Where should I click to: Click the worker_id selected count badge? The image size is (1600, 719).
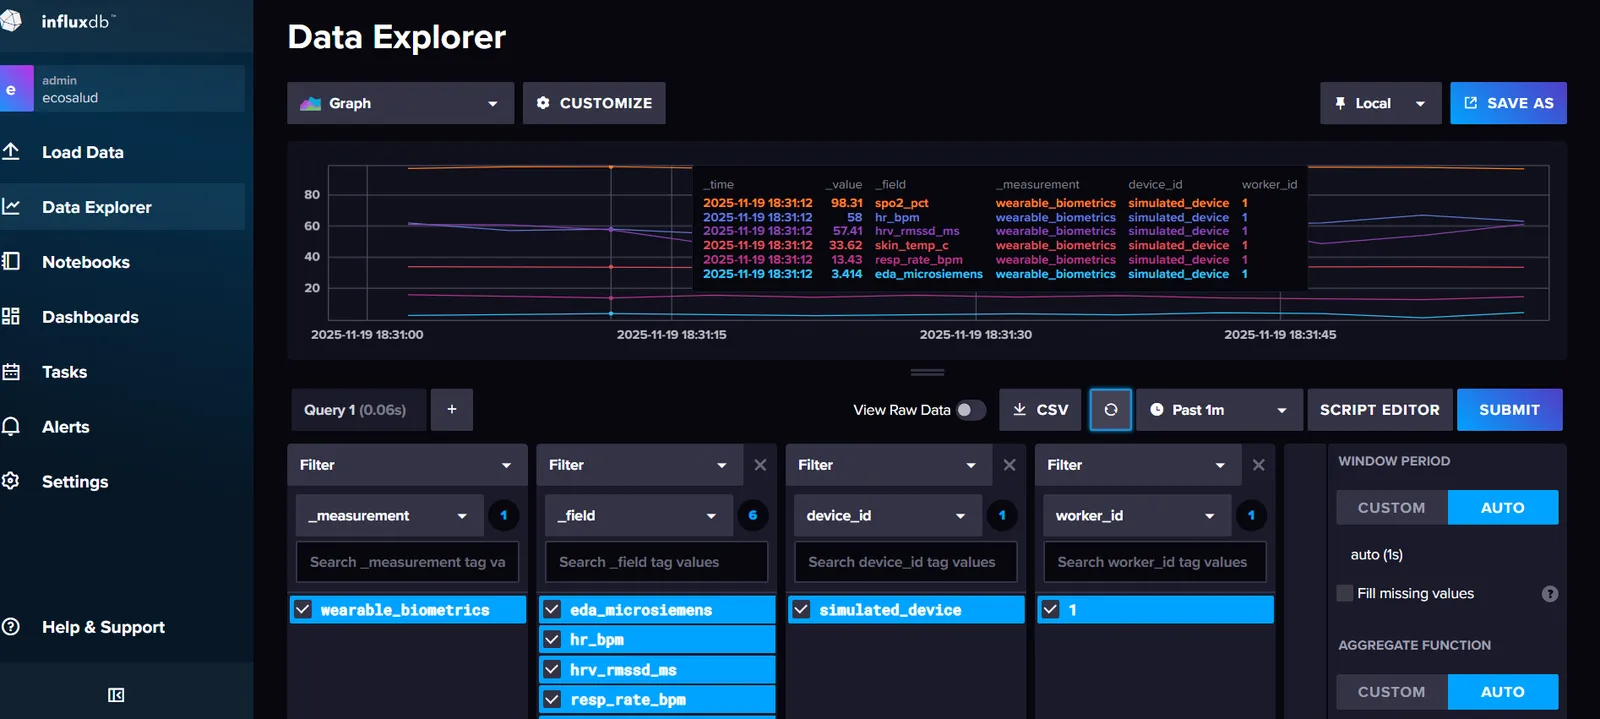[x=1251, y=516]
